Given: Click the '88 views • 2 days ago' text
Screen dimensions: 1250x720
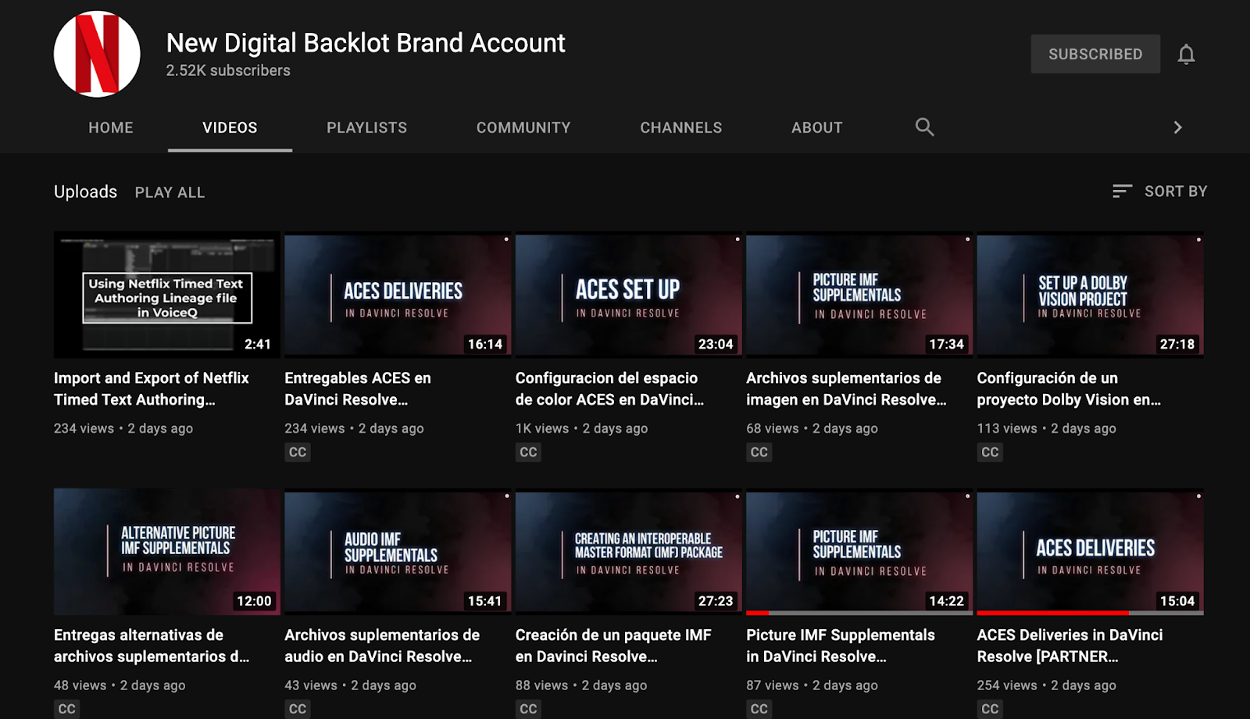Looking at the screenshot, I should (x=582, y=685).
